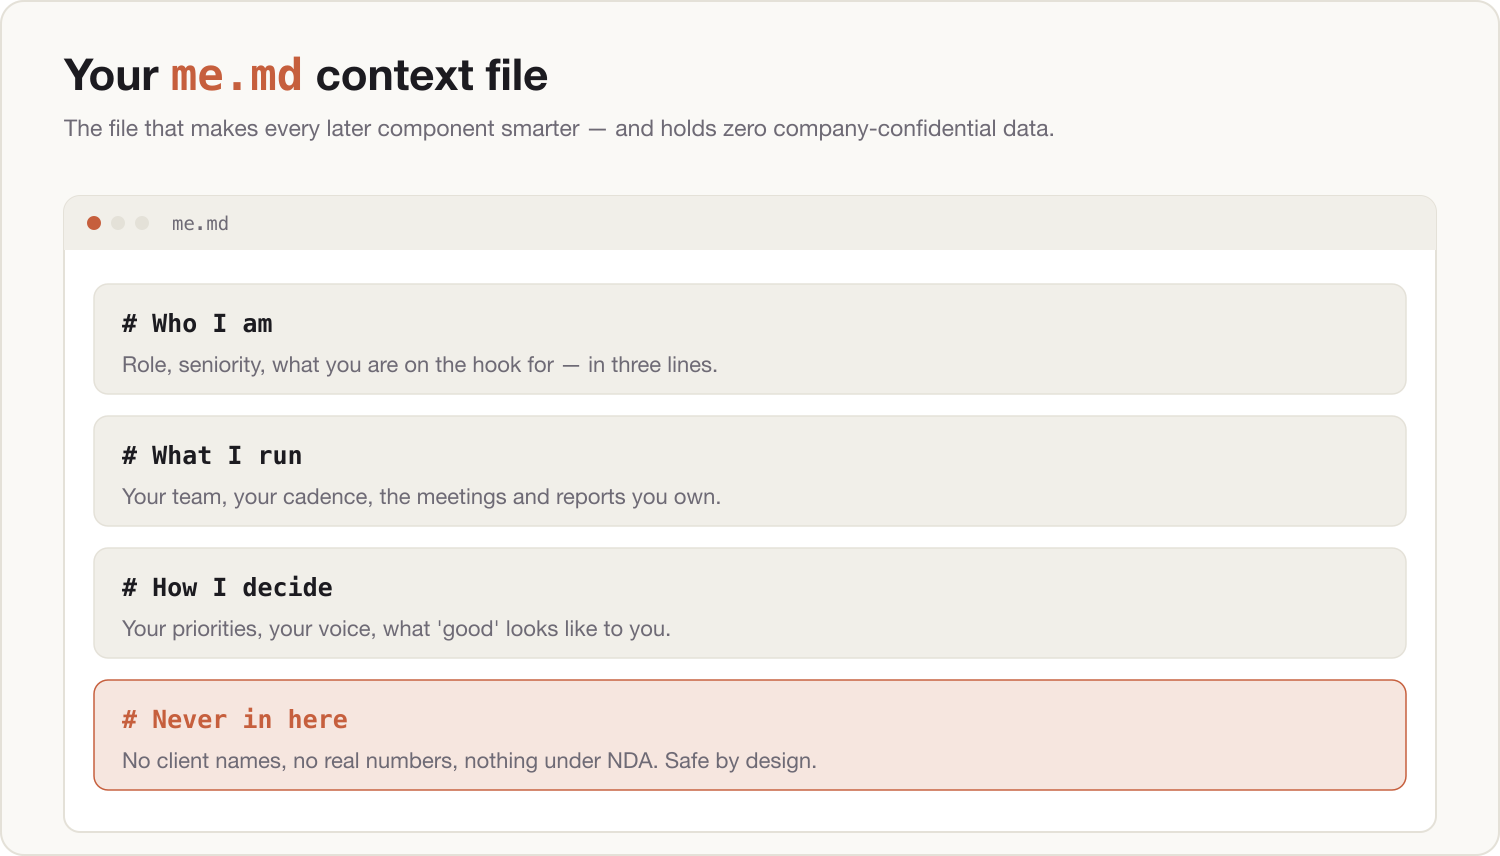Click the middle gray window dot

pyautogui.click(x=118, y=223)
